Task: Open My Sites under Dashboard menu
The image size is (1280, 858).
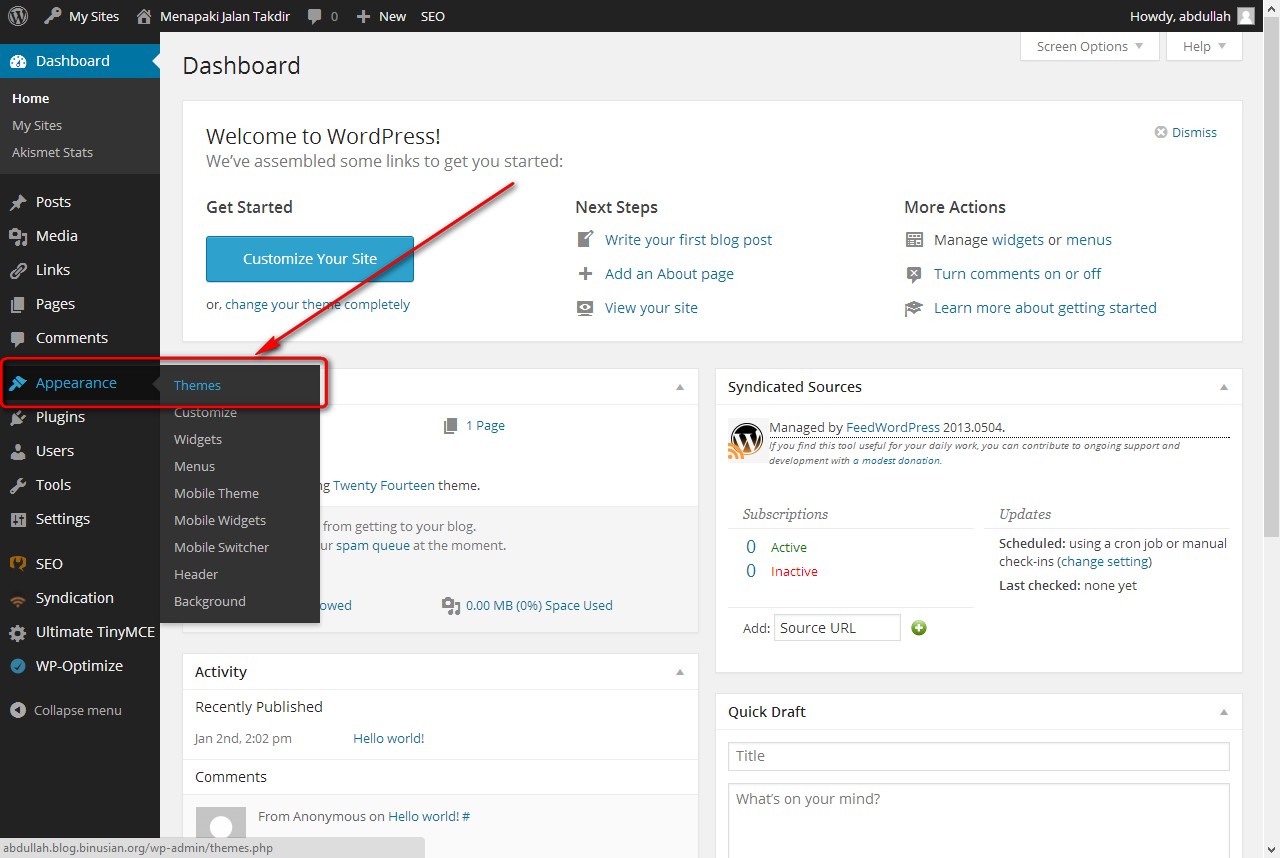Action: point(37,125)
